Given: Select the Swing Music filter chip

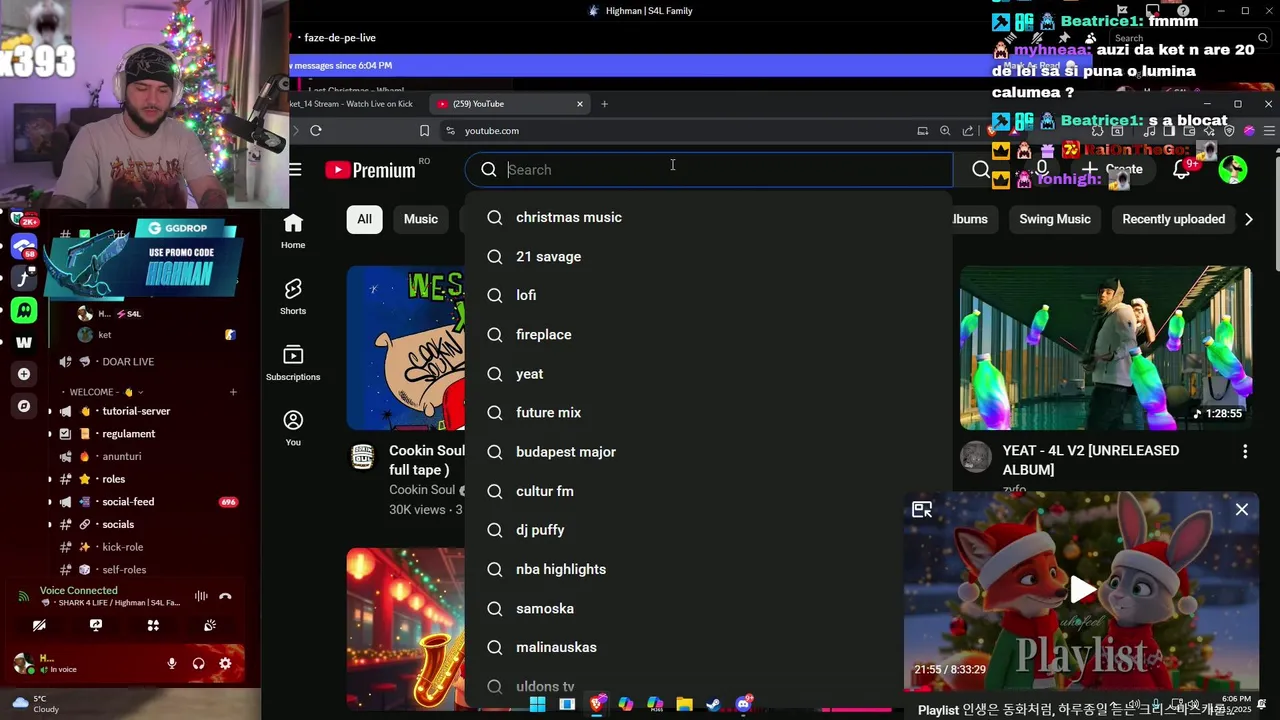Looking at the screenshot, I should point(1055,219).
